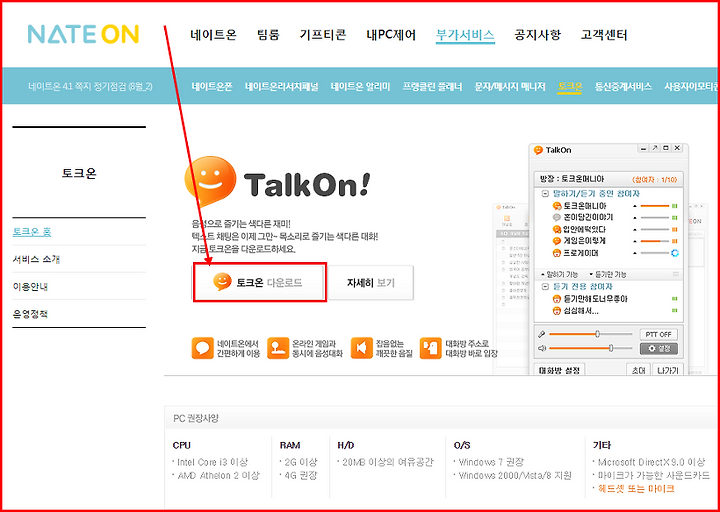Image resolution: width=720 pixels, height=512 pixels.
Task: Click the avatar icon of 프로게이머
Action: tap(557, 253)
